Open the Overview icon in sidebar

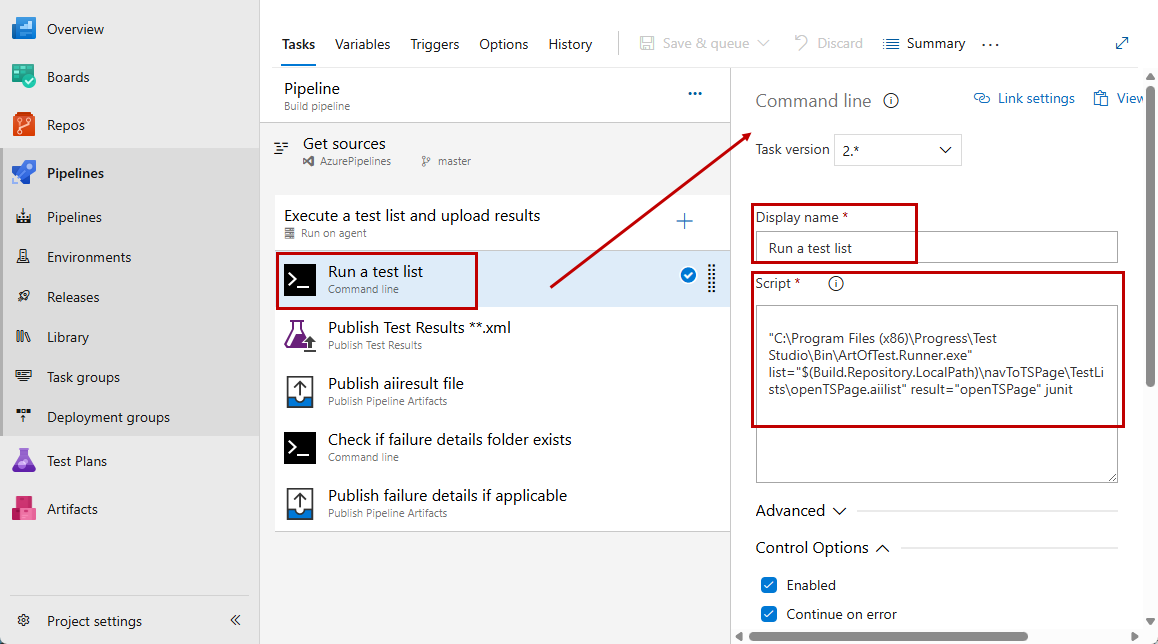24,29
